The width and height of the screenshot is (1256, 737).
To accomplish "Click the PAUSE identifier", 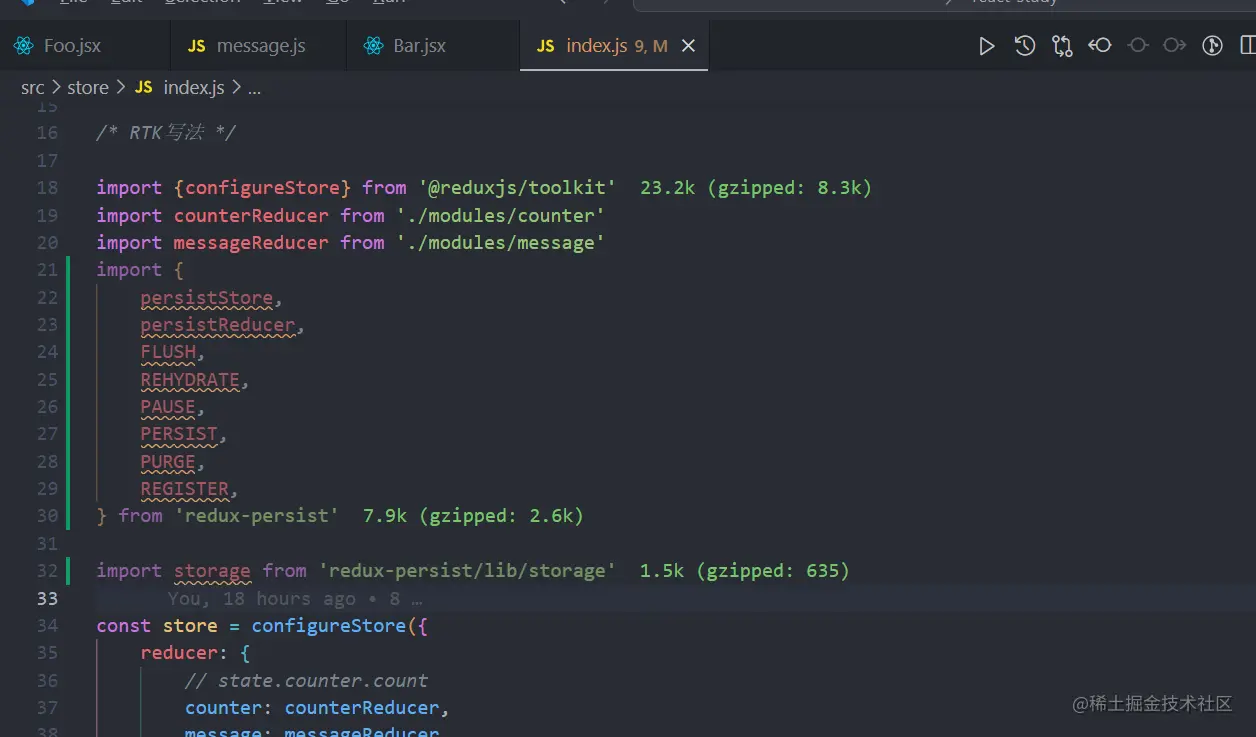I will click(x=168, y=407).
